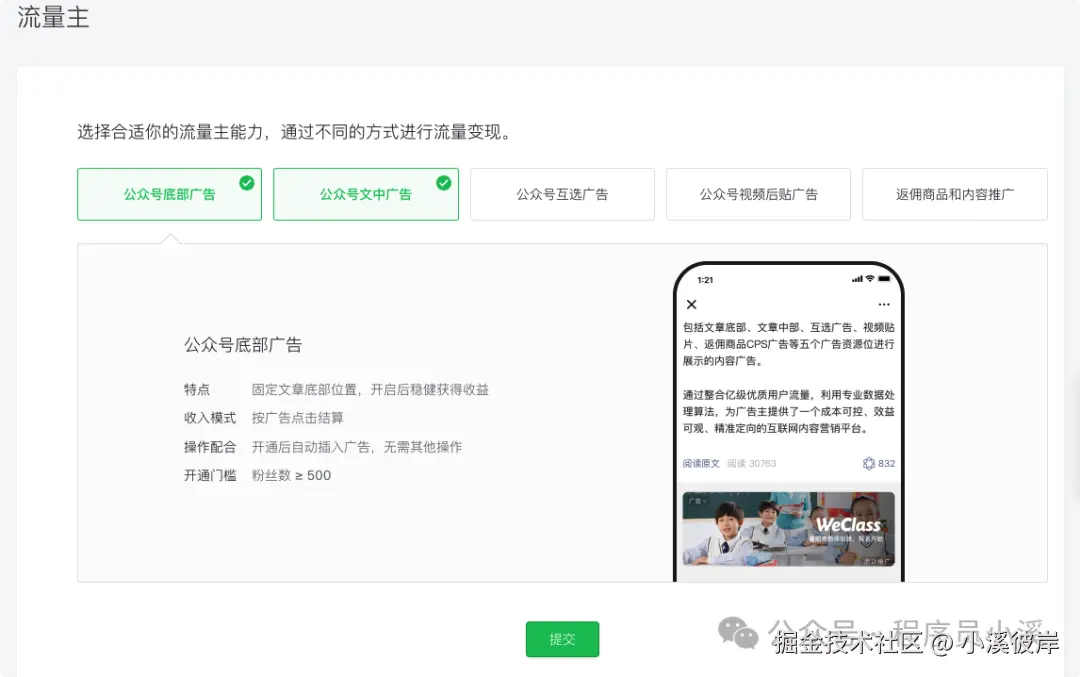1080x677 pixels.
Task: Click the chat bubble watermark icon
Action: tap(738, 632)
